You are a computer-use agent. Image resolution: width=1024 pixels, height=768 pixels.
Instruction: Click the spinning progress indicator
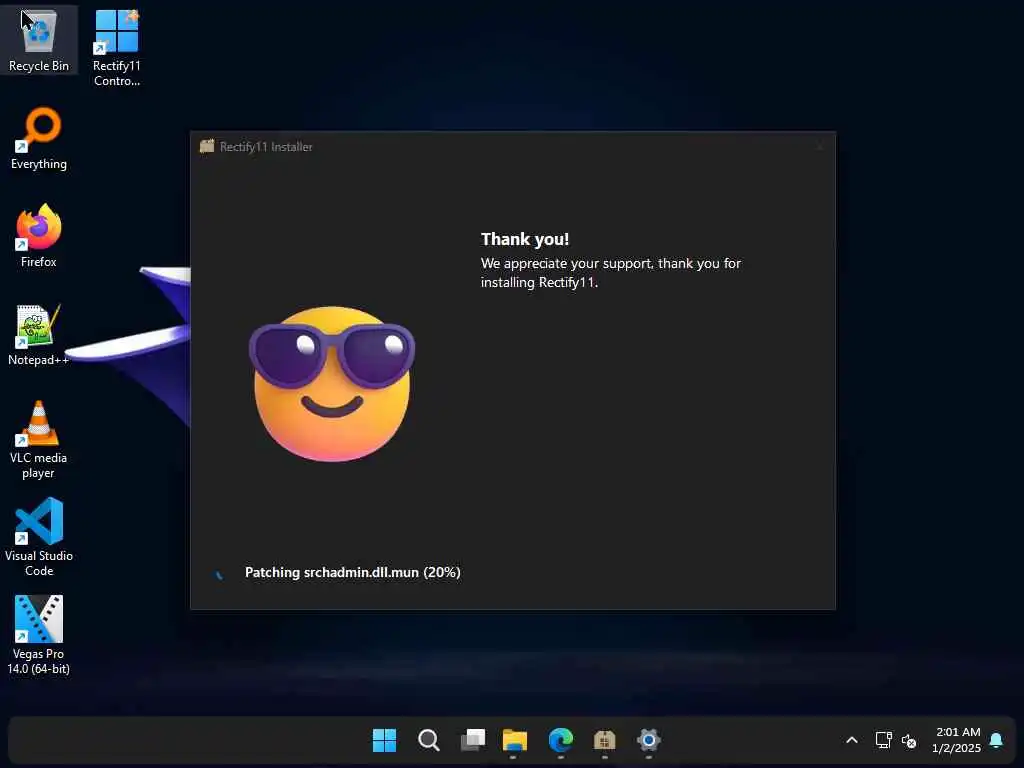click(219, 573)
